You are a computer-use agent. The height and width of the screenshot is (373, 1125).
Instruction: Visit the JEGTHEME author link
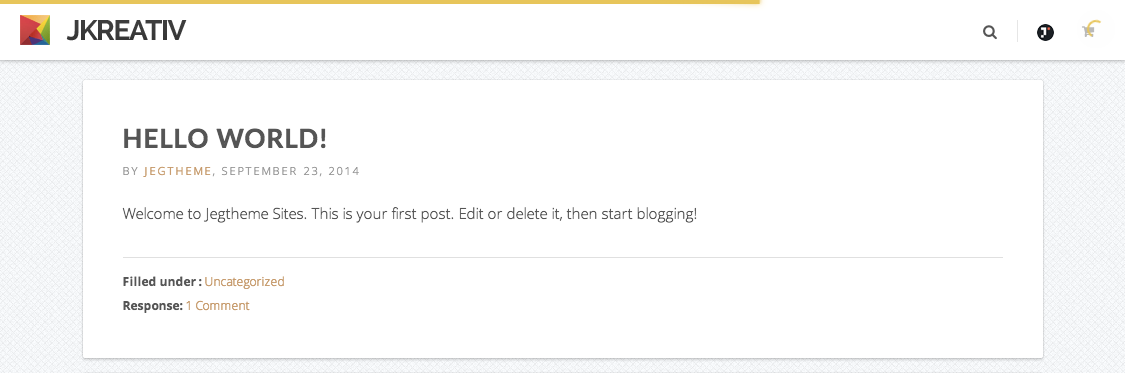coord(178,171)
